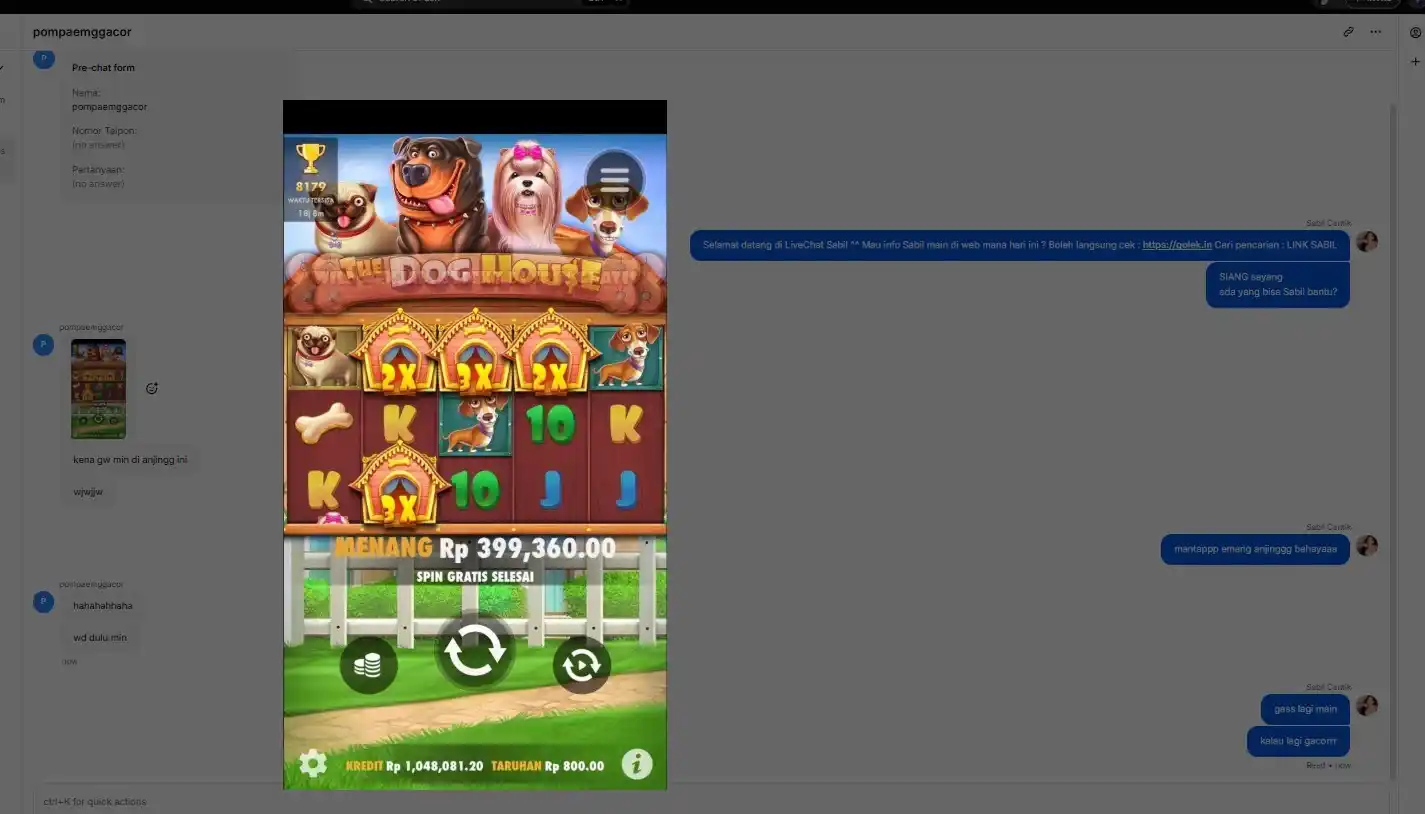Click the avatar beside the pre-chat form

tap(43, 59)
